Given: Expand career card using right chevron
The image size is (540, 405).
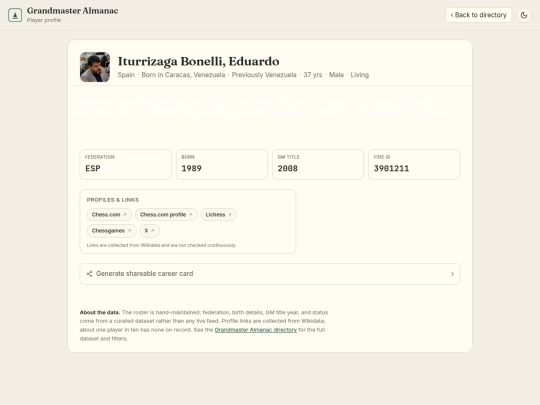Looking at the screenshot, I should click(x=452, y=274).
